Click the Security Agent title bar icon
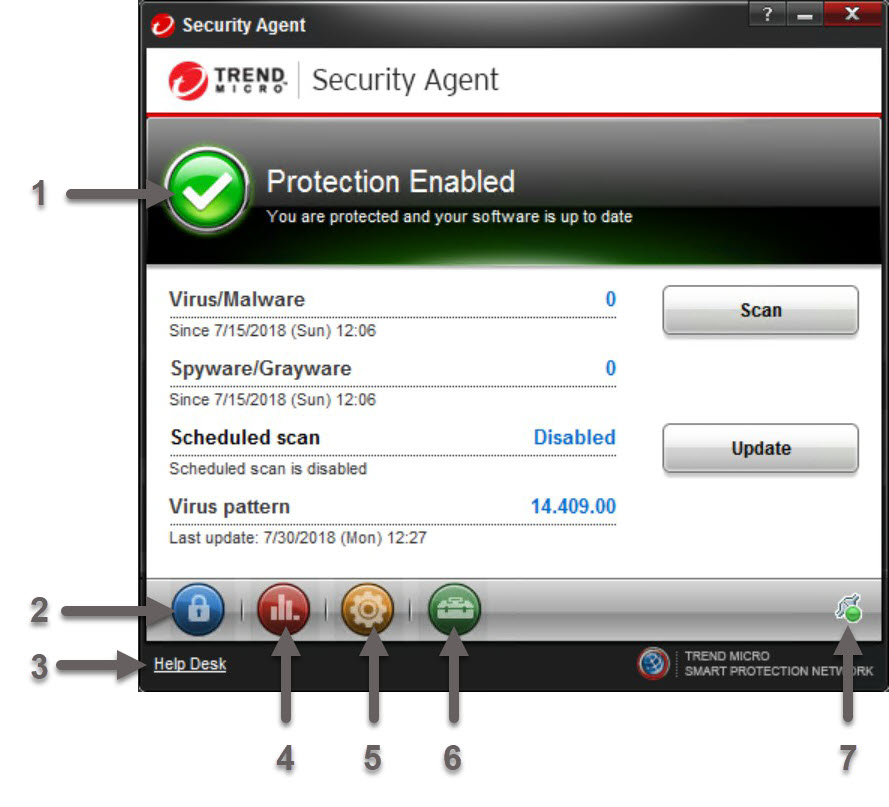 (x=163, y=25)
